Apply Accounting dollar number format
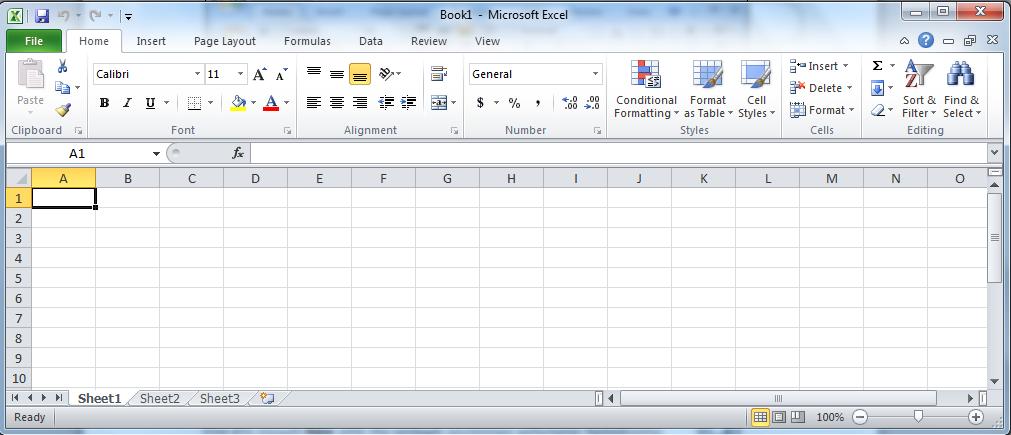Image resolution: width=1011 pixels, height=435 pixels. (480, 102)
